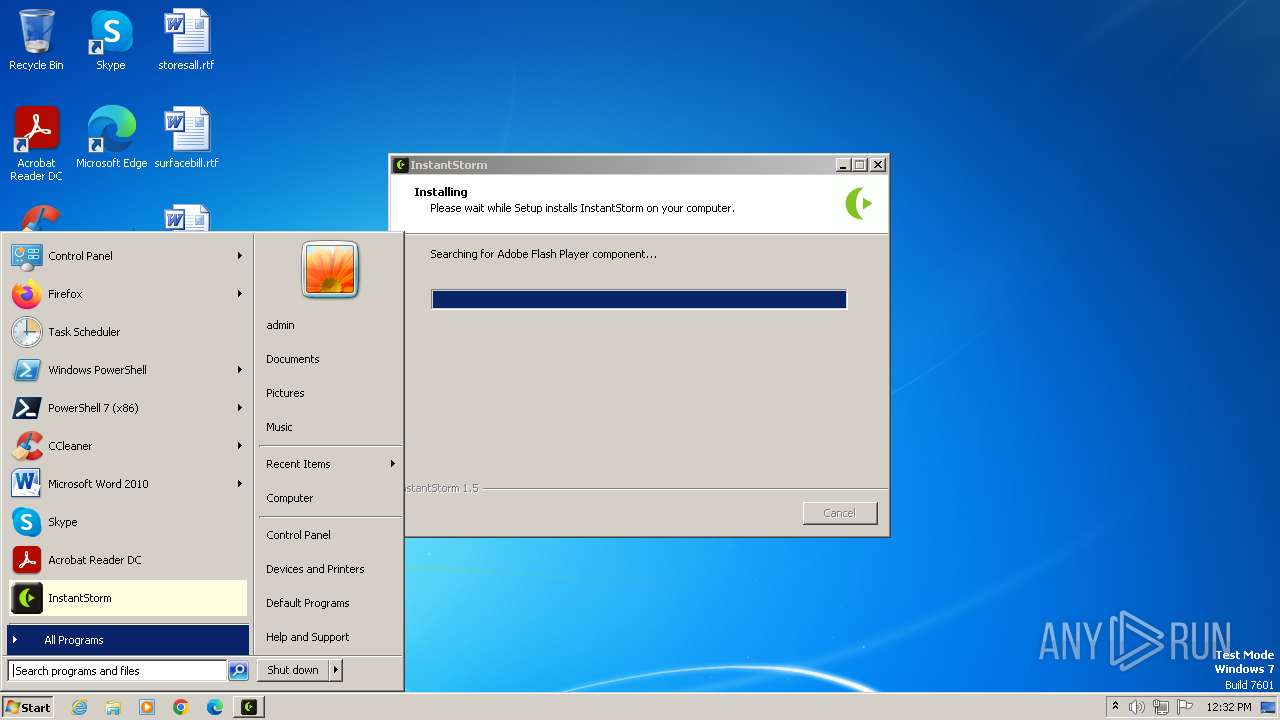The image size is (1280, 720).
Task: Open Skype desktop shortcut
Action: click(x=110, y=40)
